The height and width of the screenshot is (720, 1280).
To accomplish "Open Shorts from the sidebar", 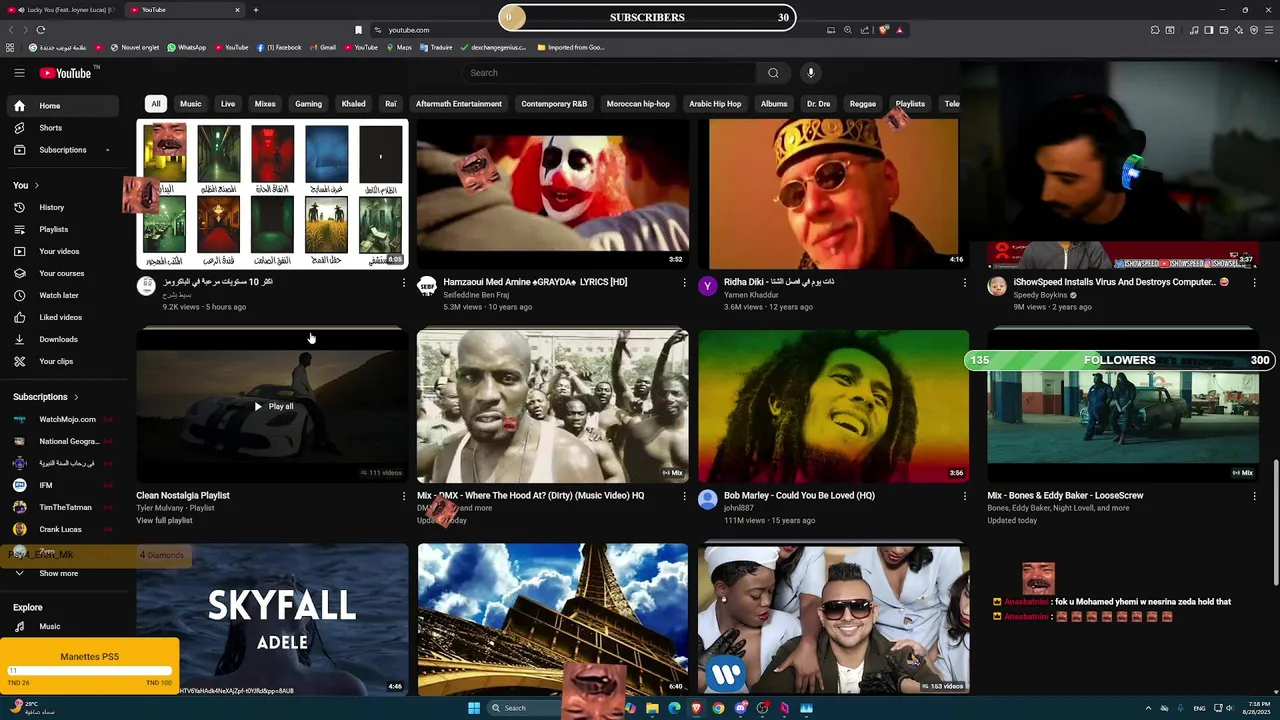I will [x=65, y=128].
